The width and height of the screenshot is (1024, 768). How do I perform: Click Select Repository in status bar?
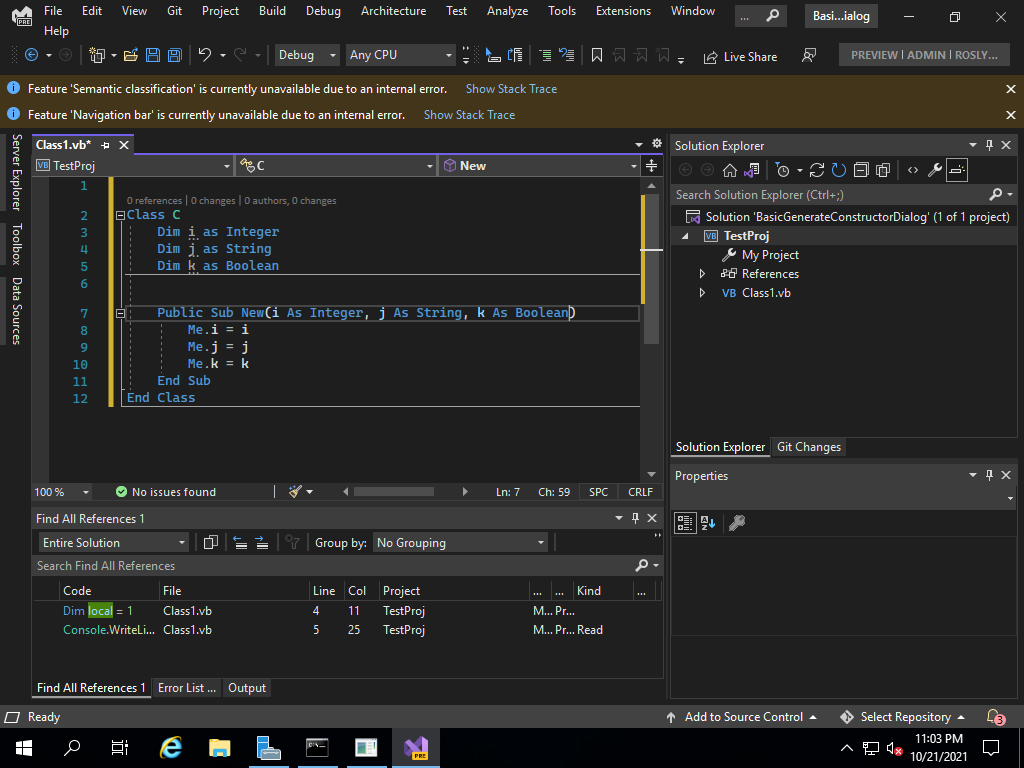click(x=903, y=717)
